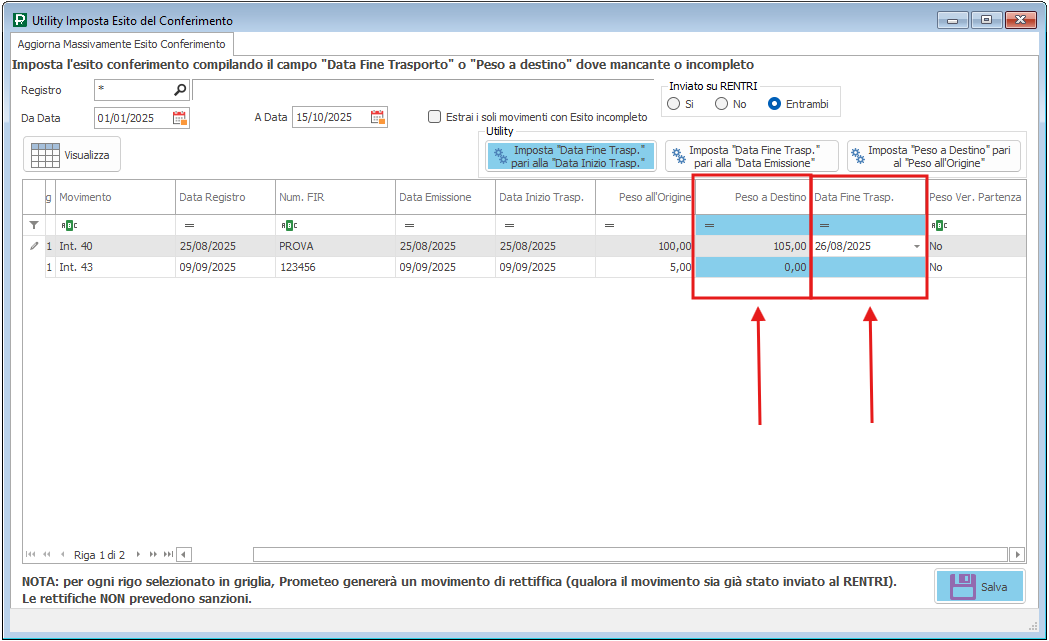Click the Salva button

[980, 586]
